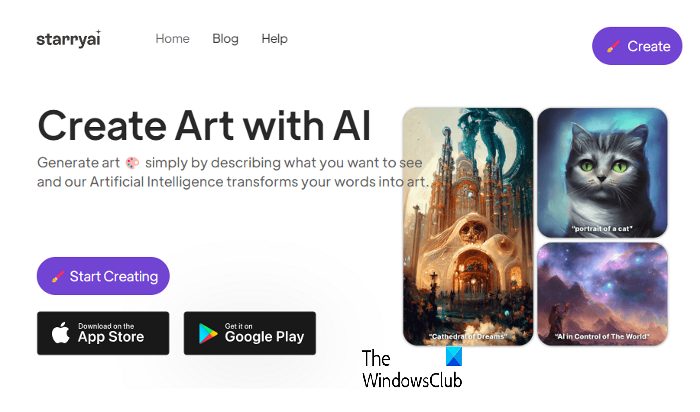Click the Windows Club blue logo icon

pos(454,357)
